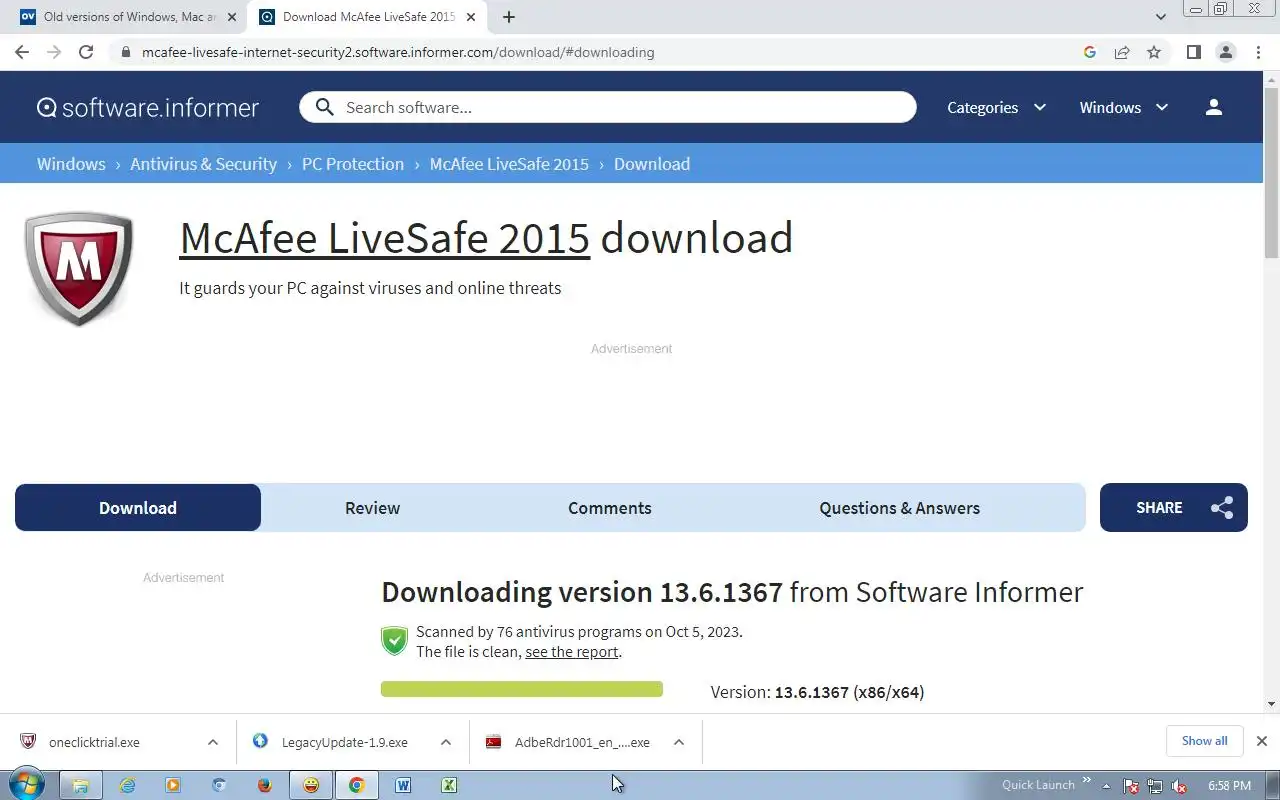Open the Comments tab
Viewport: 1280px width, 800px height.
[610, 508]
